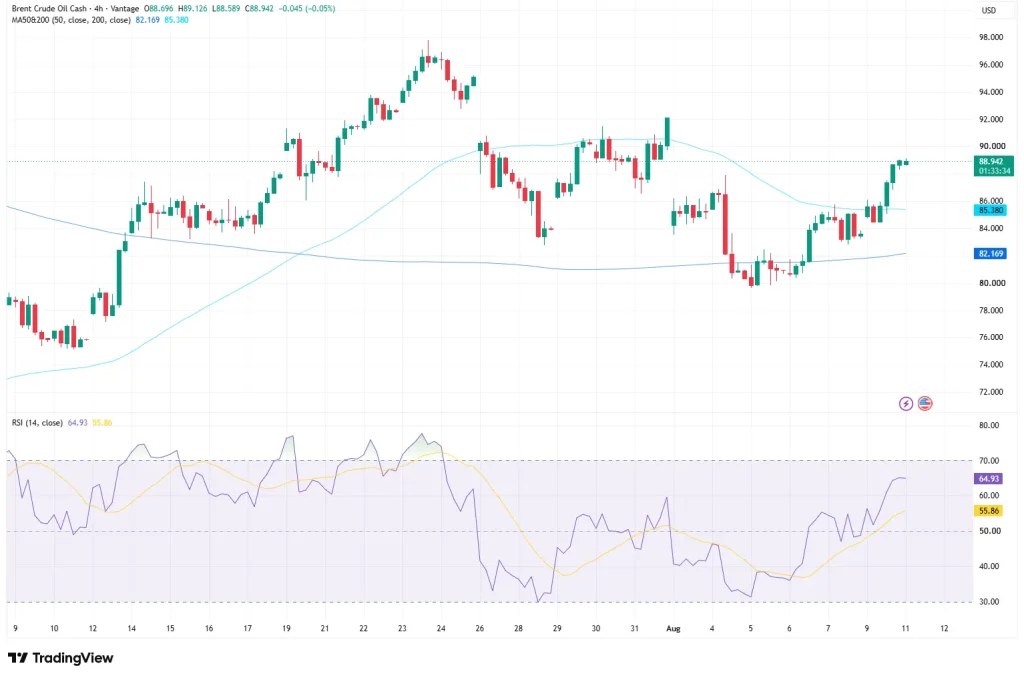Click the US flag economic event icon

(925, 404)
